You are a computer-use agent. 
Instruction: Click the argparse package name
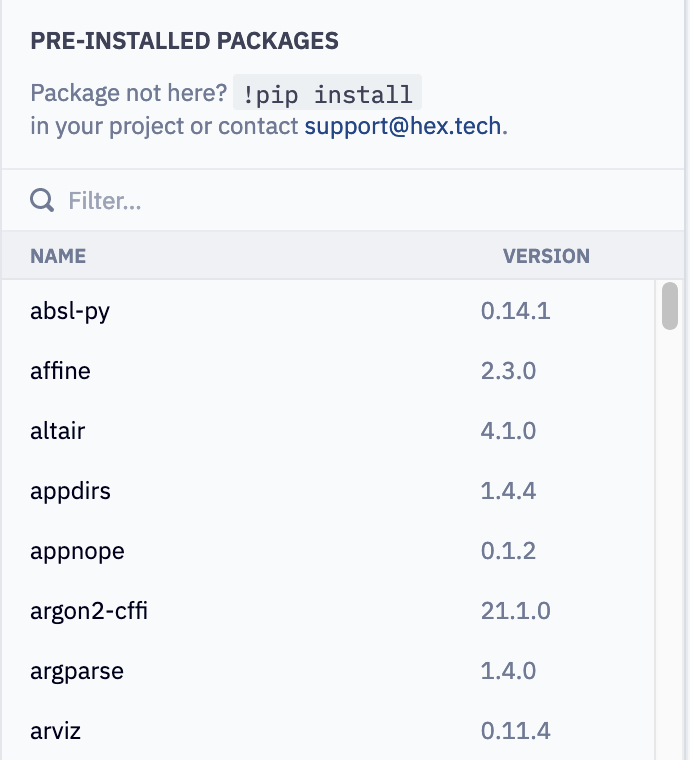[x=77, y=671]
